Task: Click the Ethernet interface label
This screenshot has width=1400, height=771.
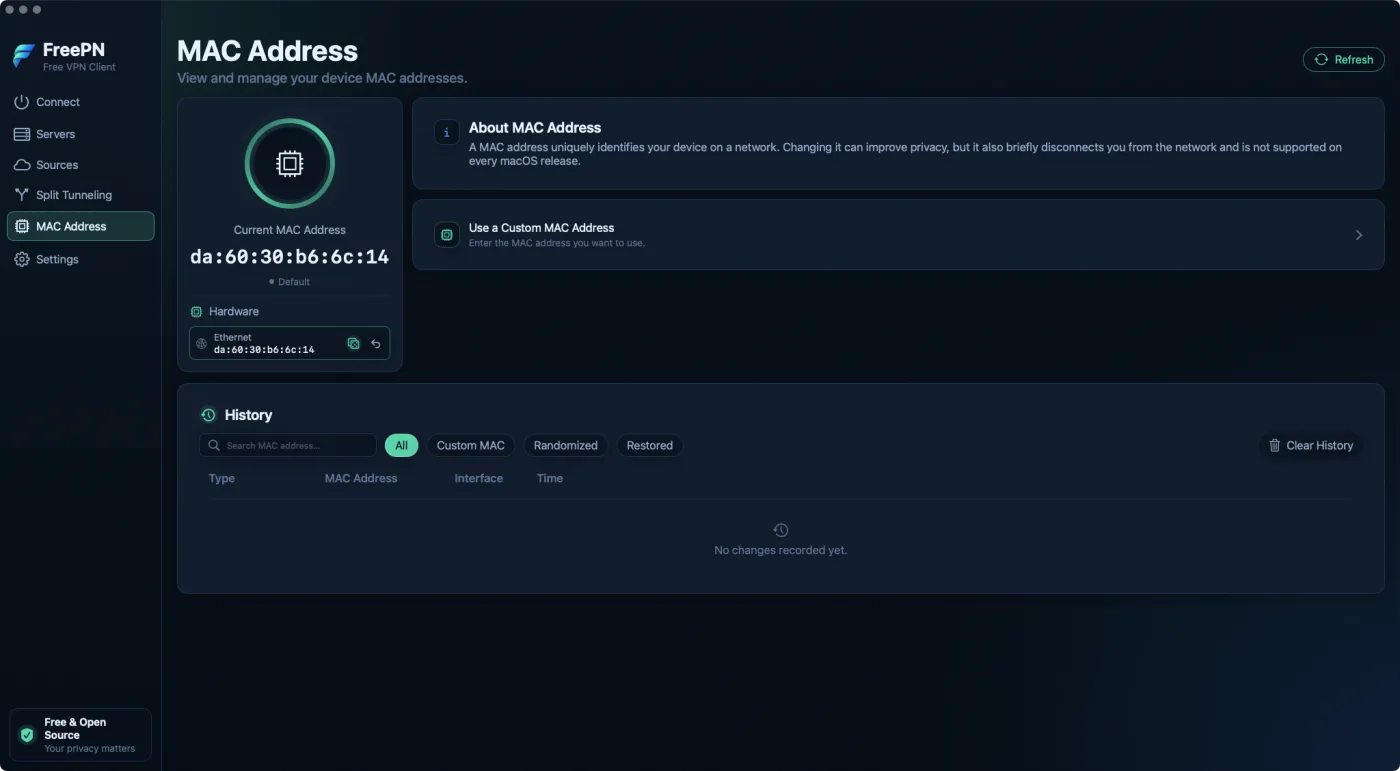Action: 233,337
